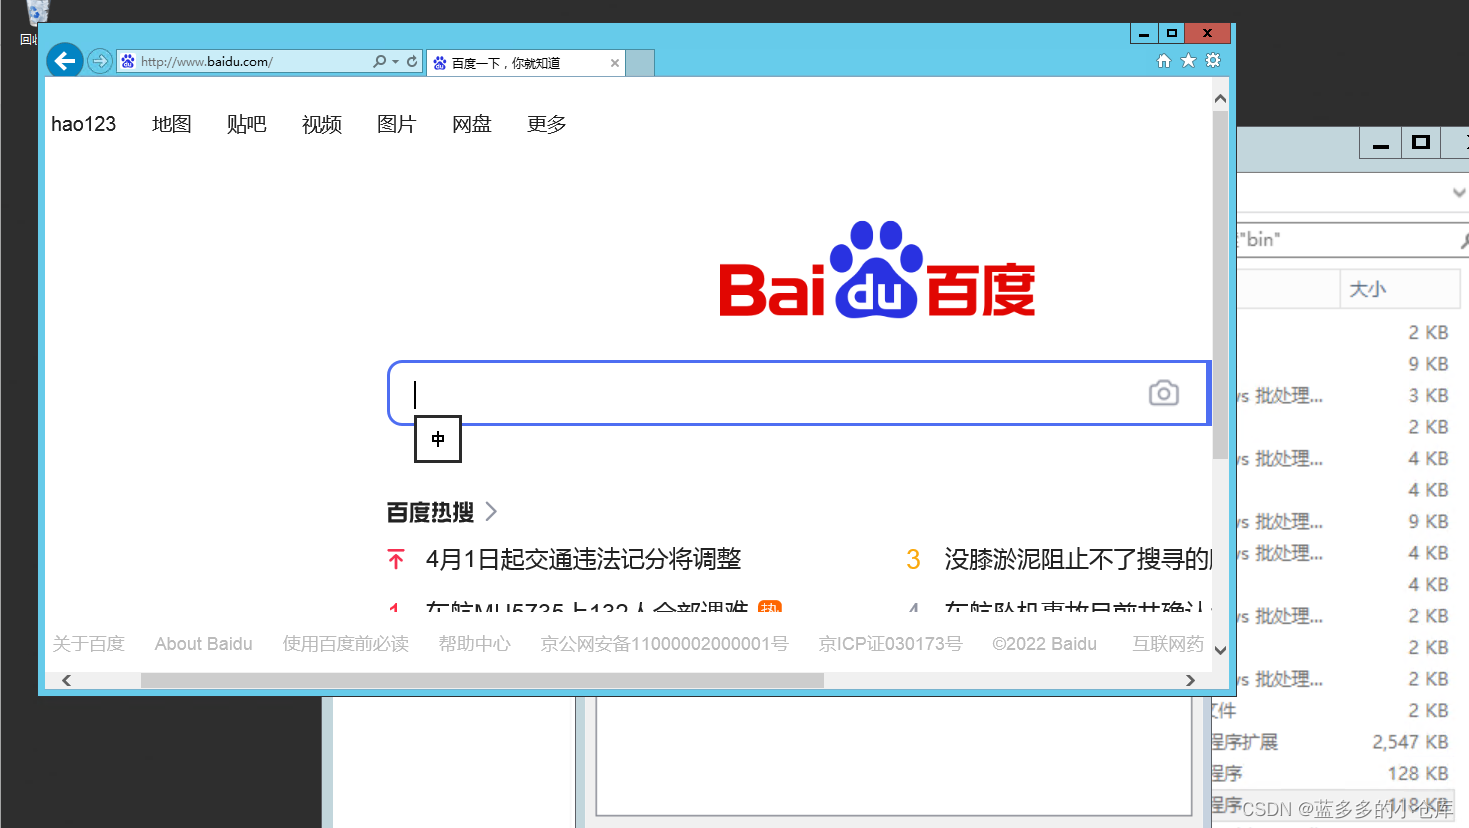Click the search magnifier in the address bar

coord(380,61)
